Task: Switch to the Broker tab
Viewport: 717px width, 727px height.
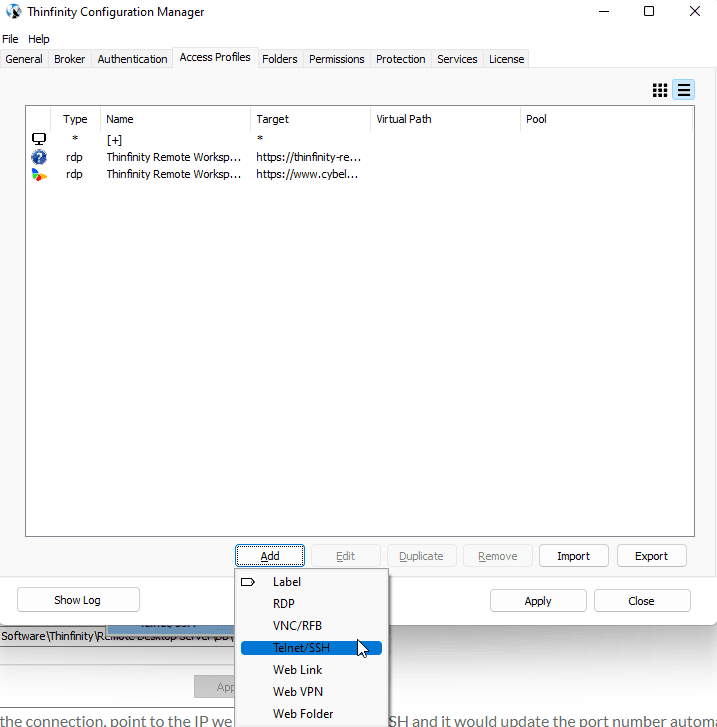Action: [70, 59]
